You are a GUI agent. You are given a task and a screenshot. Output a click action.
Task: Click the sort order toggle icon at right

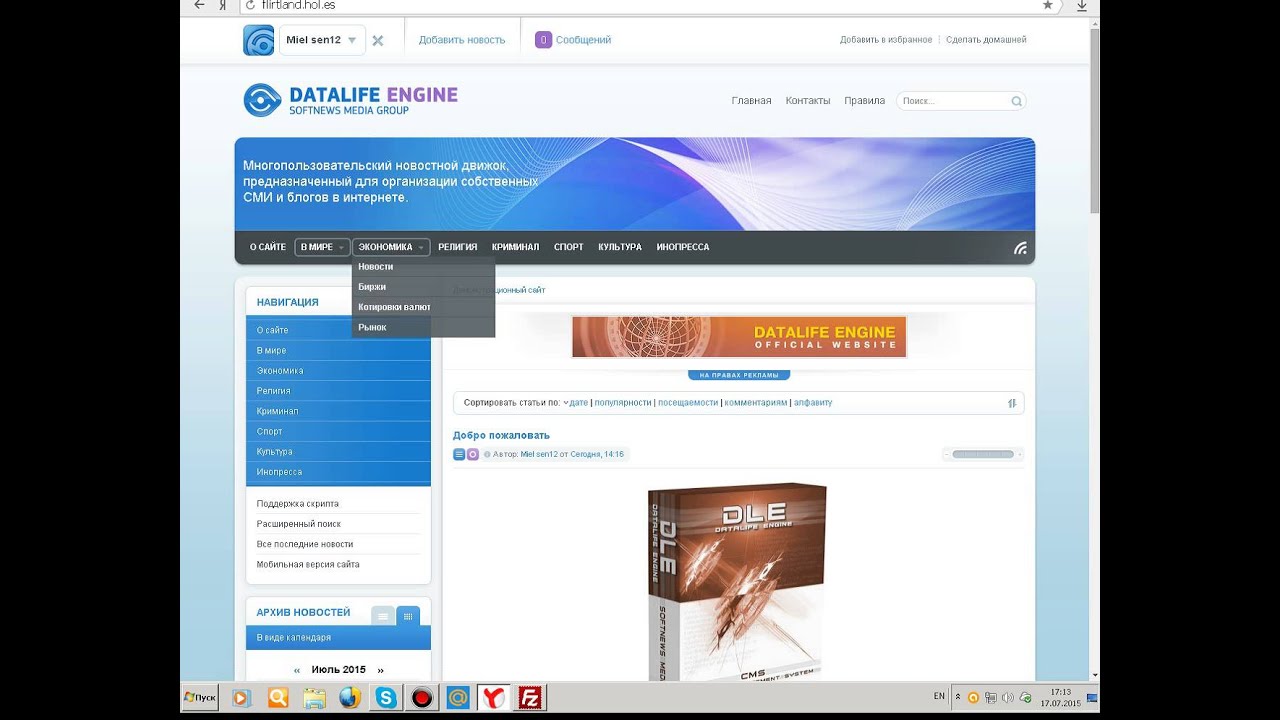[1012, 403]
